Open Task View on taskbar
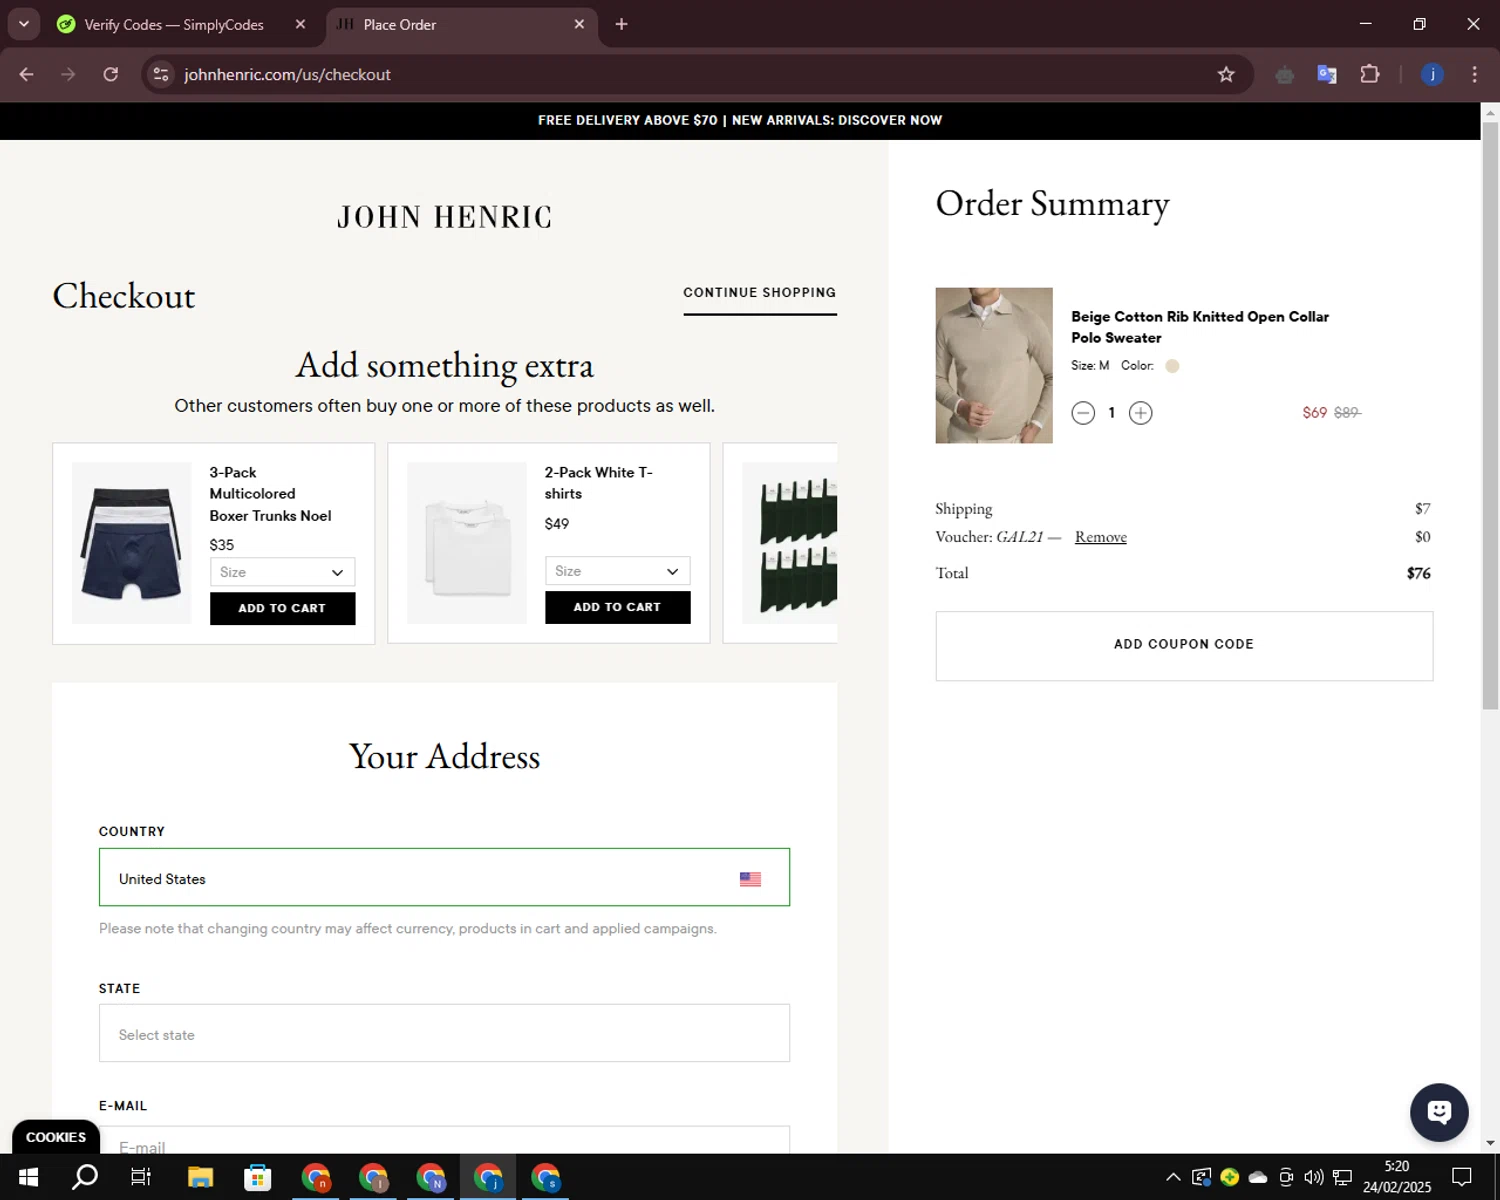 141,1177
